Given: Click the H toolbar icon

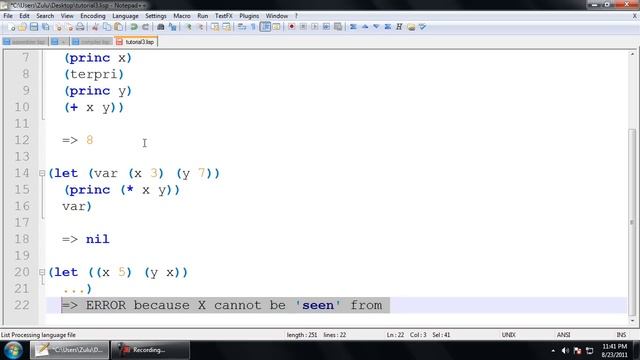Looking at the screenshot, I should 399,27.
